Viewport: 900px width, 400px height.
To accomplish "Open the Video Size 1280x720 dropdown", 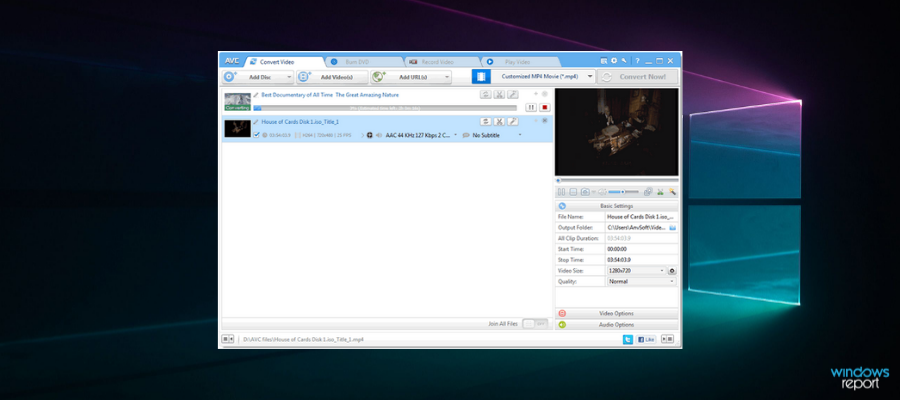I will click(636, 271).
